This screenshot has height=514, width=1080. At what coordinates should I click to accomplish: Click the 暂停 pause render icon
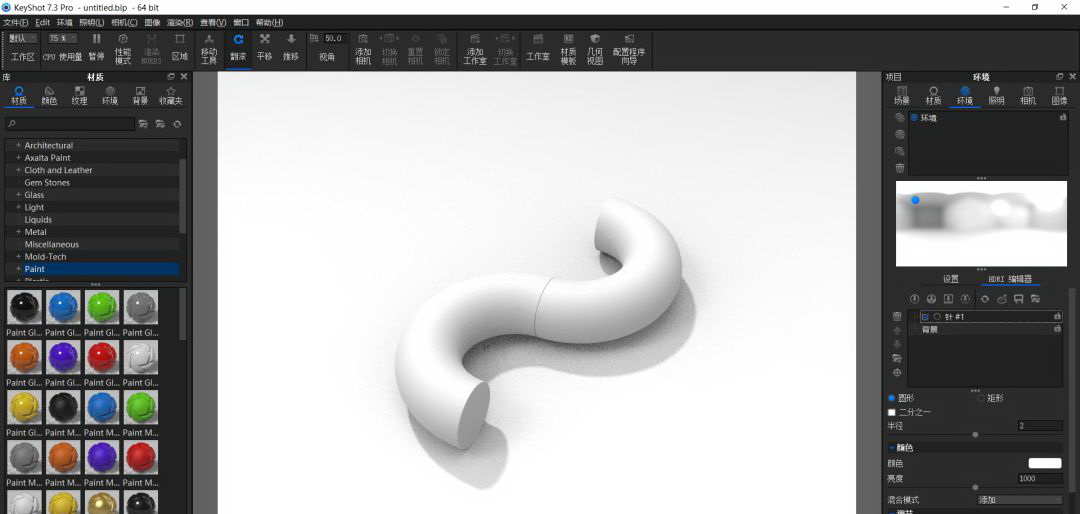[x=96, y=39]
